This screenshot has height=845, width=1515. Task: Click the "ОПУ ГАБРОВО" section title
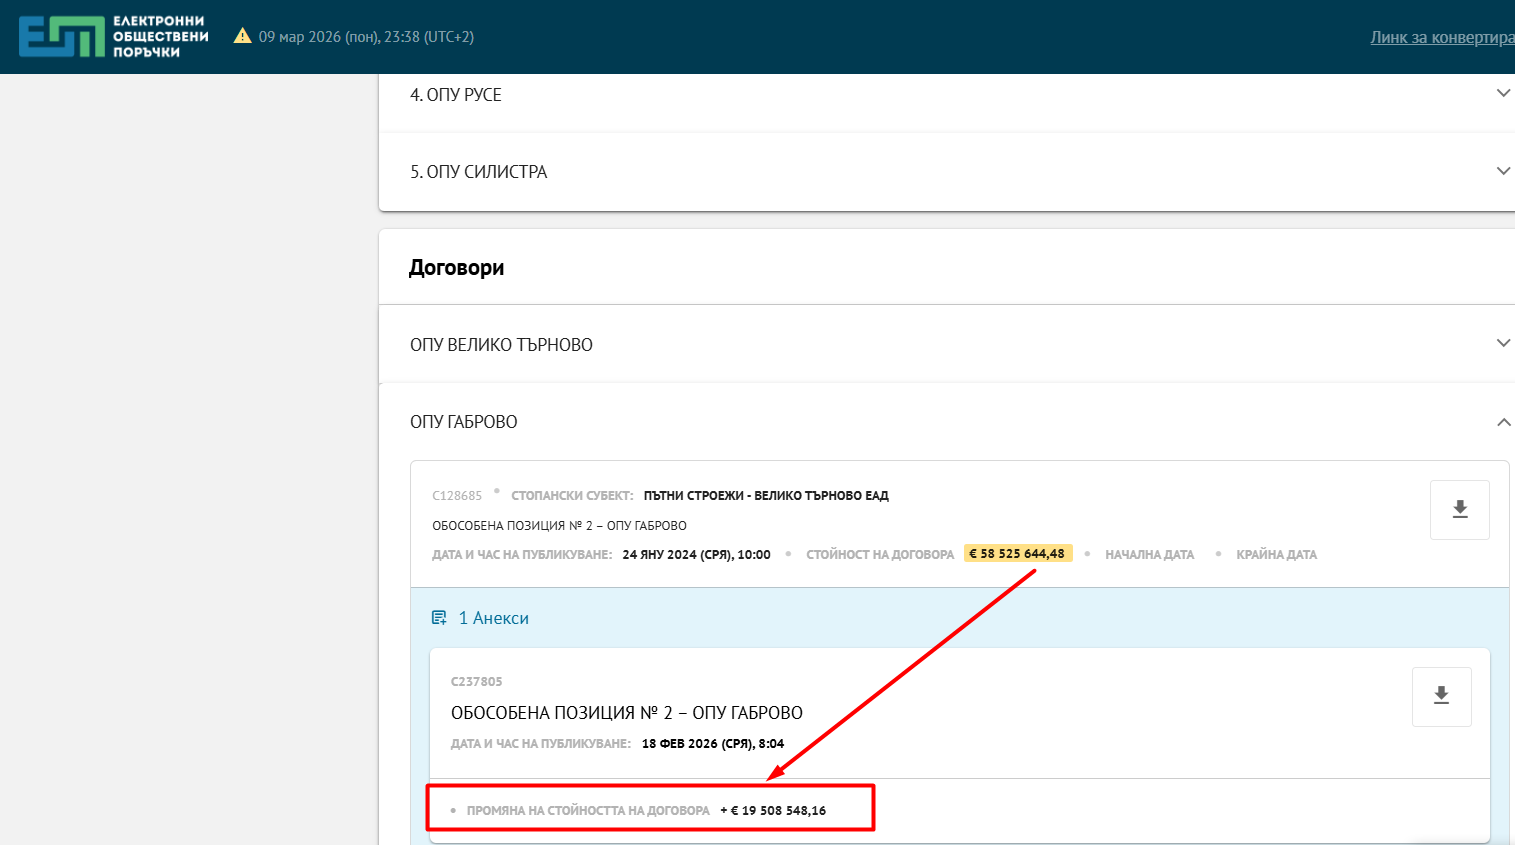click(x=463, y=422)
